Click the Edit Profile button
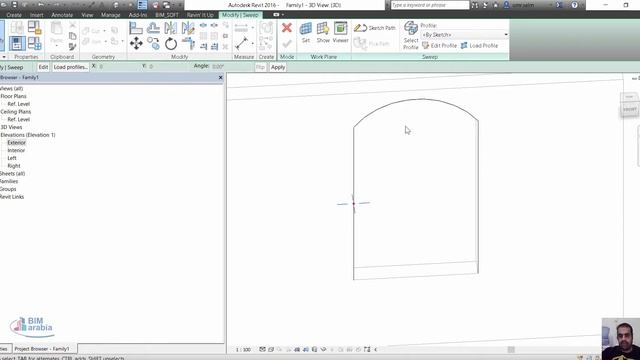The width and height of the screenshot is (640, 360). click(439, 46)
